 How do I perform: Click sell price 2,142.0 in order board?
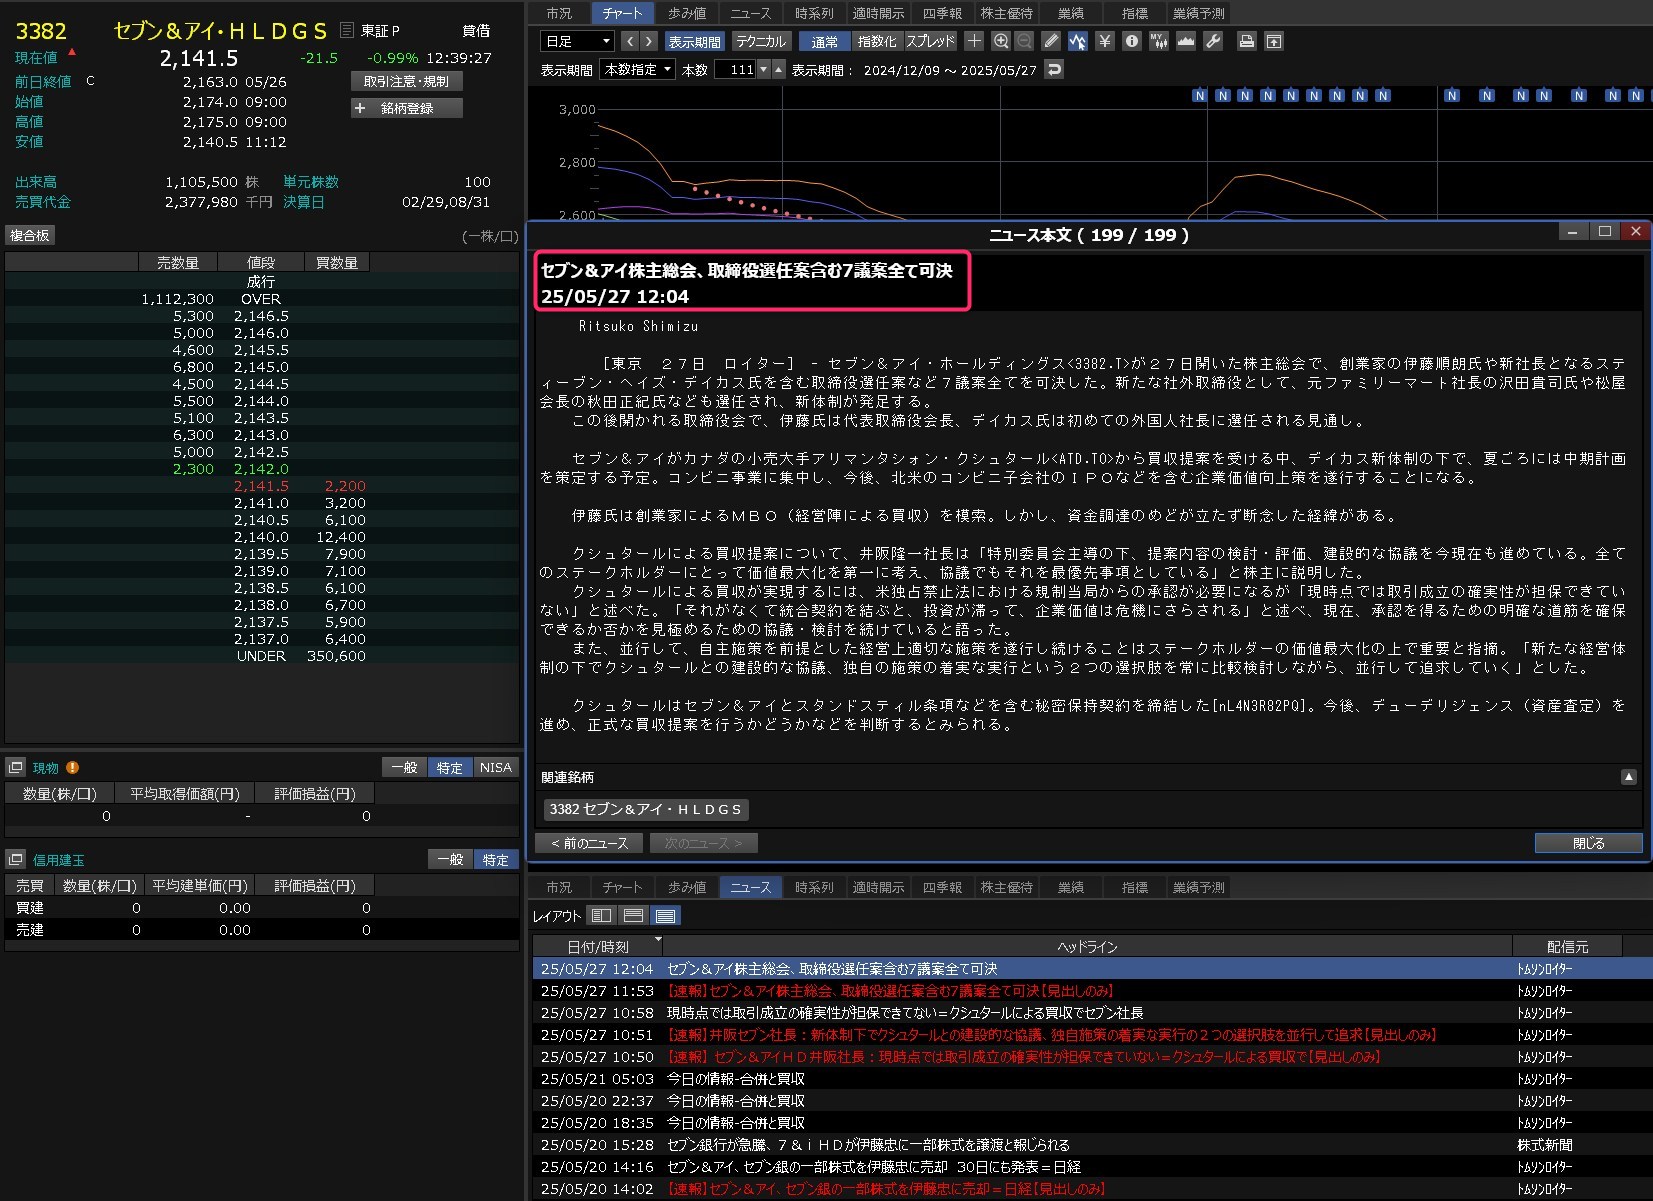pos(261,469)
